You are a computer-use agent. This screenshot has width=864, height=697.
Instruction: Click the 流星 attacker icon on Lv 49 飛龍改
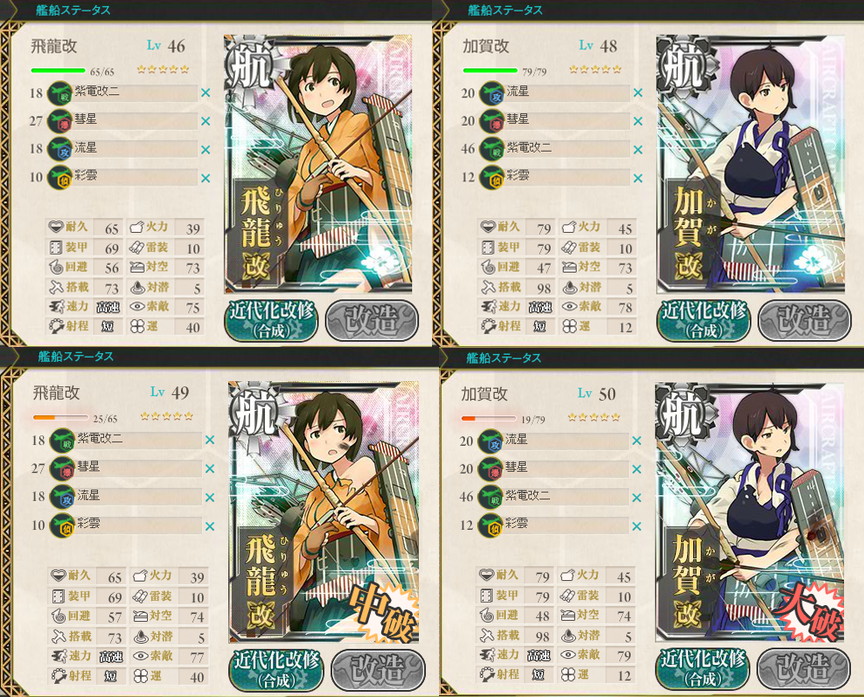click(x=62, y=497)
